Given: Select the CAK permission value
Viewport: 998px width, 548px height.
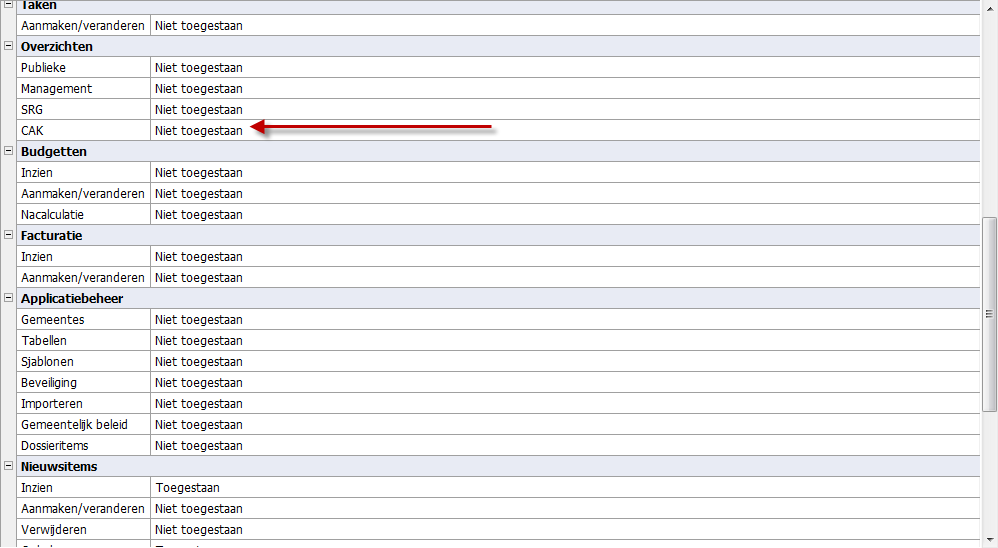Looking at the screenshot, I should [x=198, y=130].
